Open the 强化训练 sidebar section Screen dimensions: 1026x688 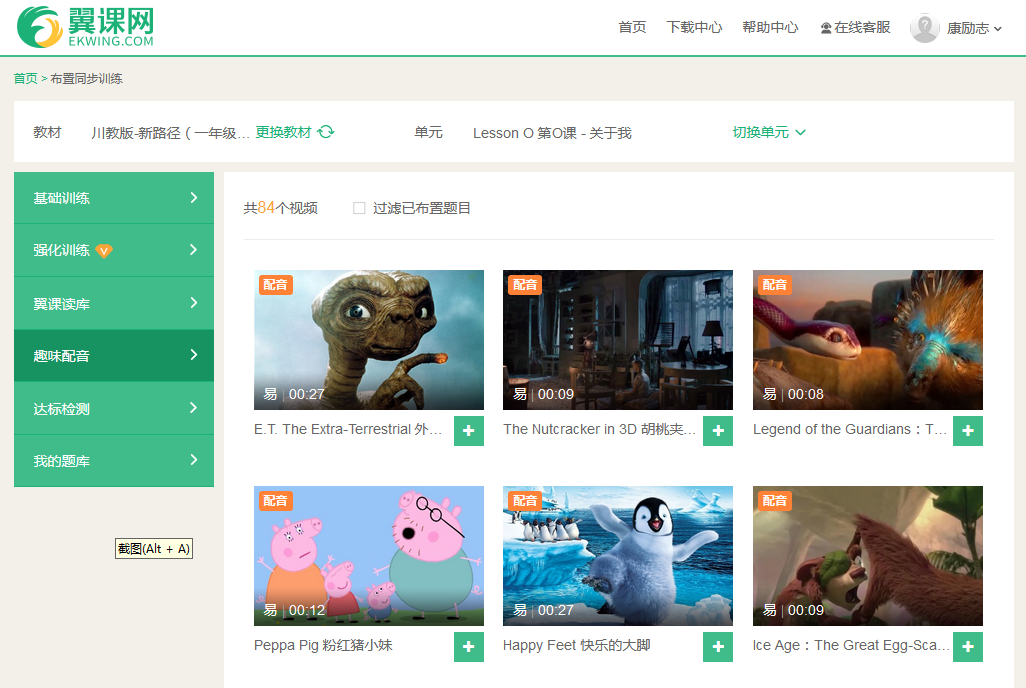(x=114, y=250)
